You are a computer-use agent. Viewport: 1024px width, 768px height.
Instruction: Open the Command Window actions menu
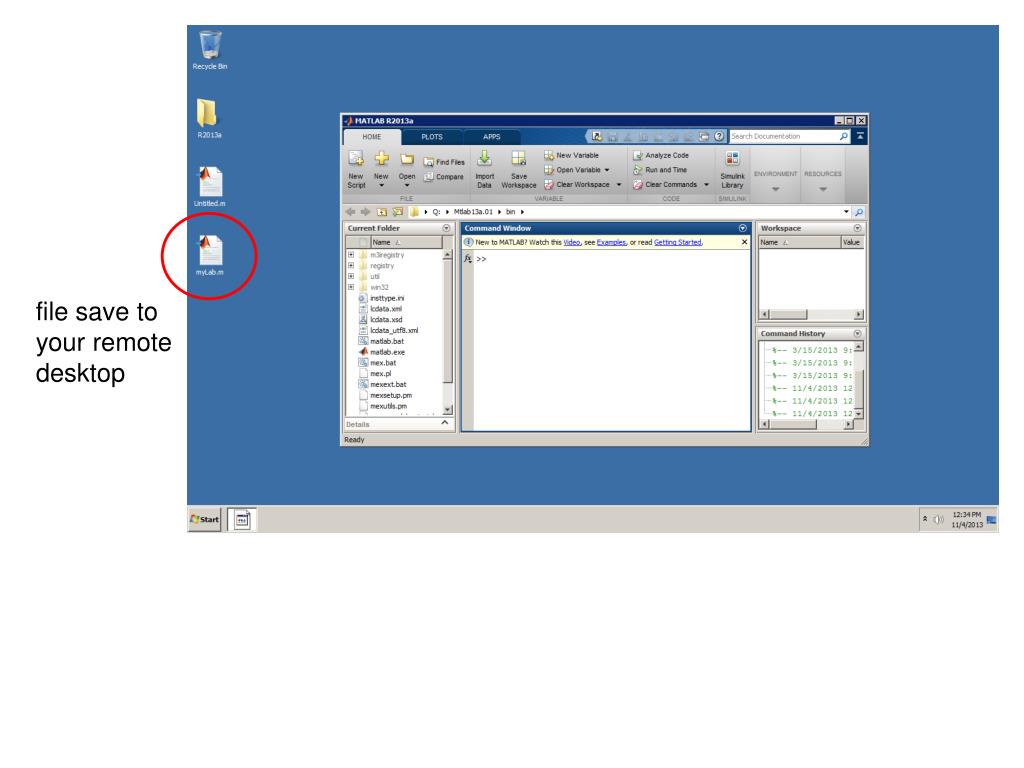click(743, 229)
